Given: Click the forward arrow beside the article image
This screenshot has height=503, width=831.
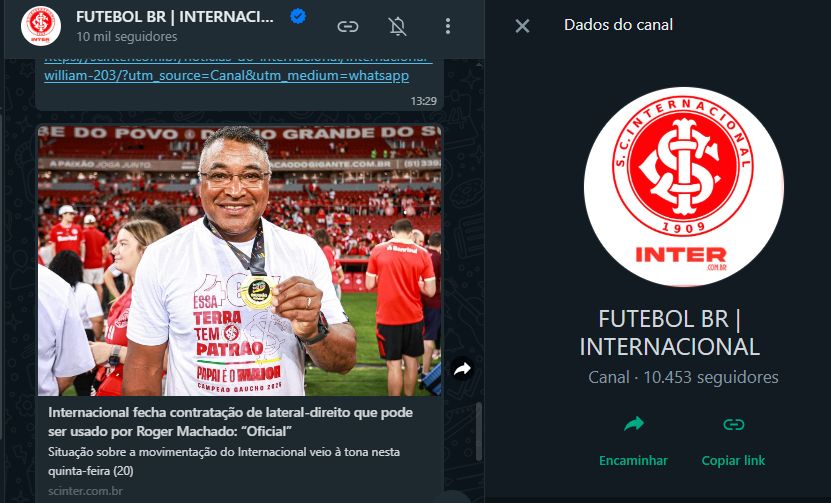Looking at the screenshot, I should (462, 368).
